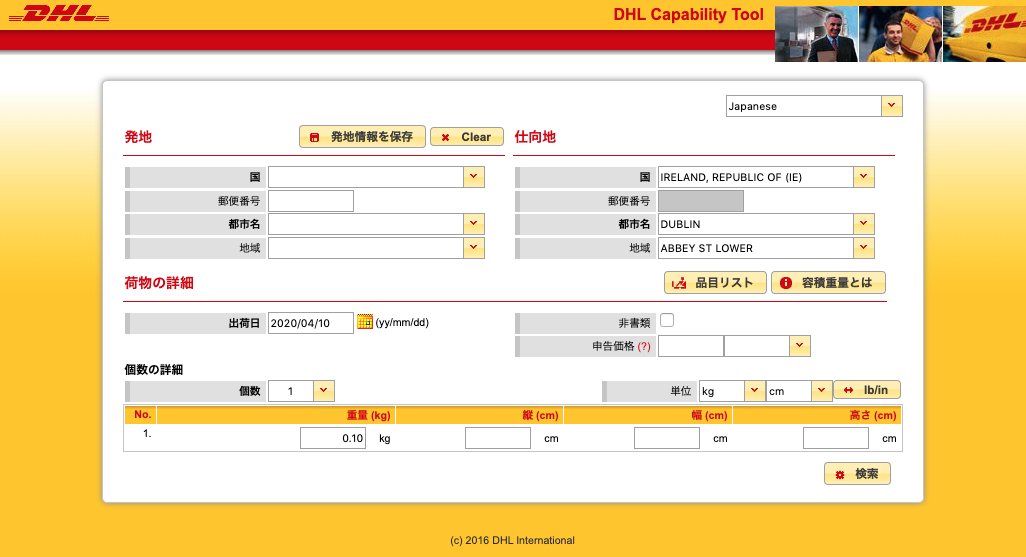Save origin with 発地情報を保存 button

tap(363, 137)
